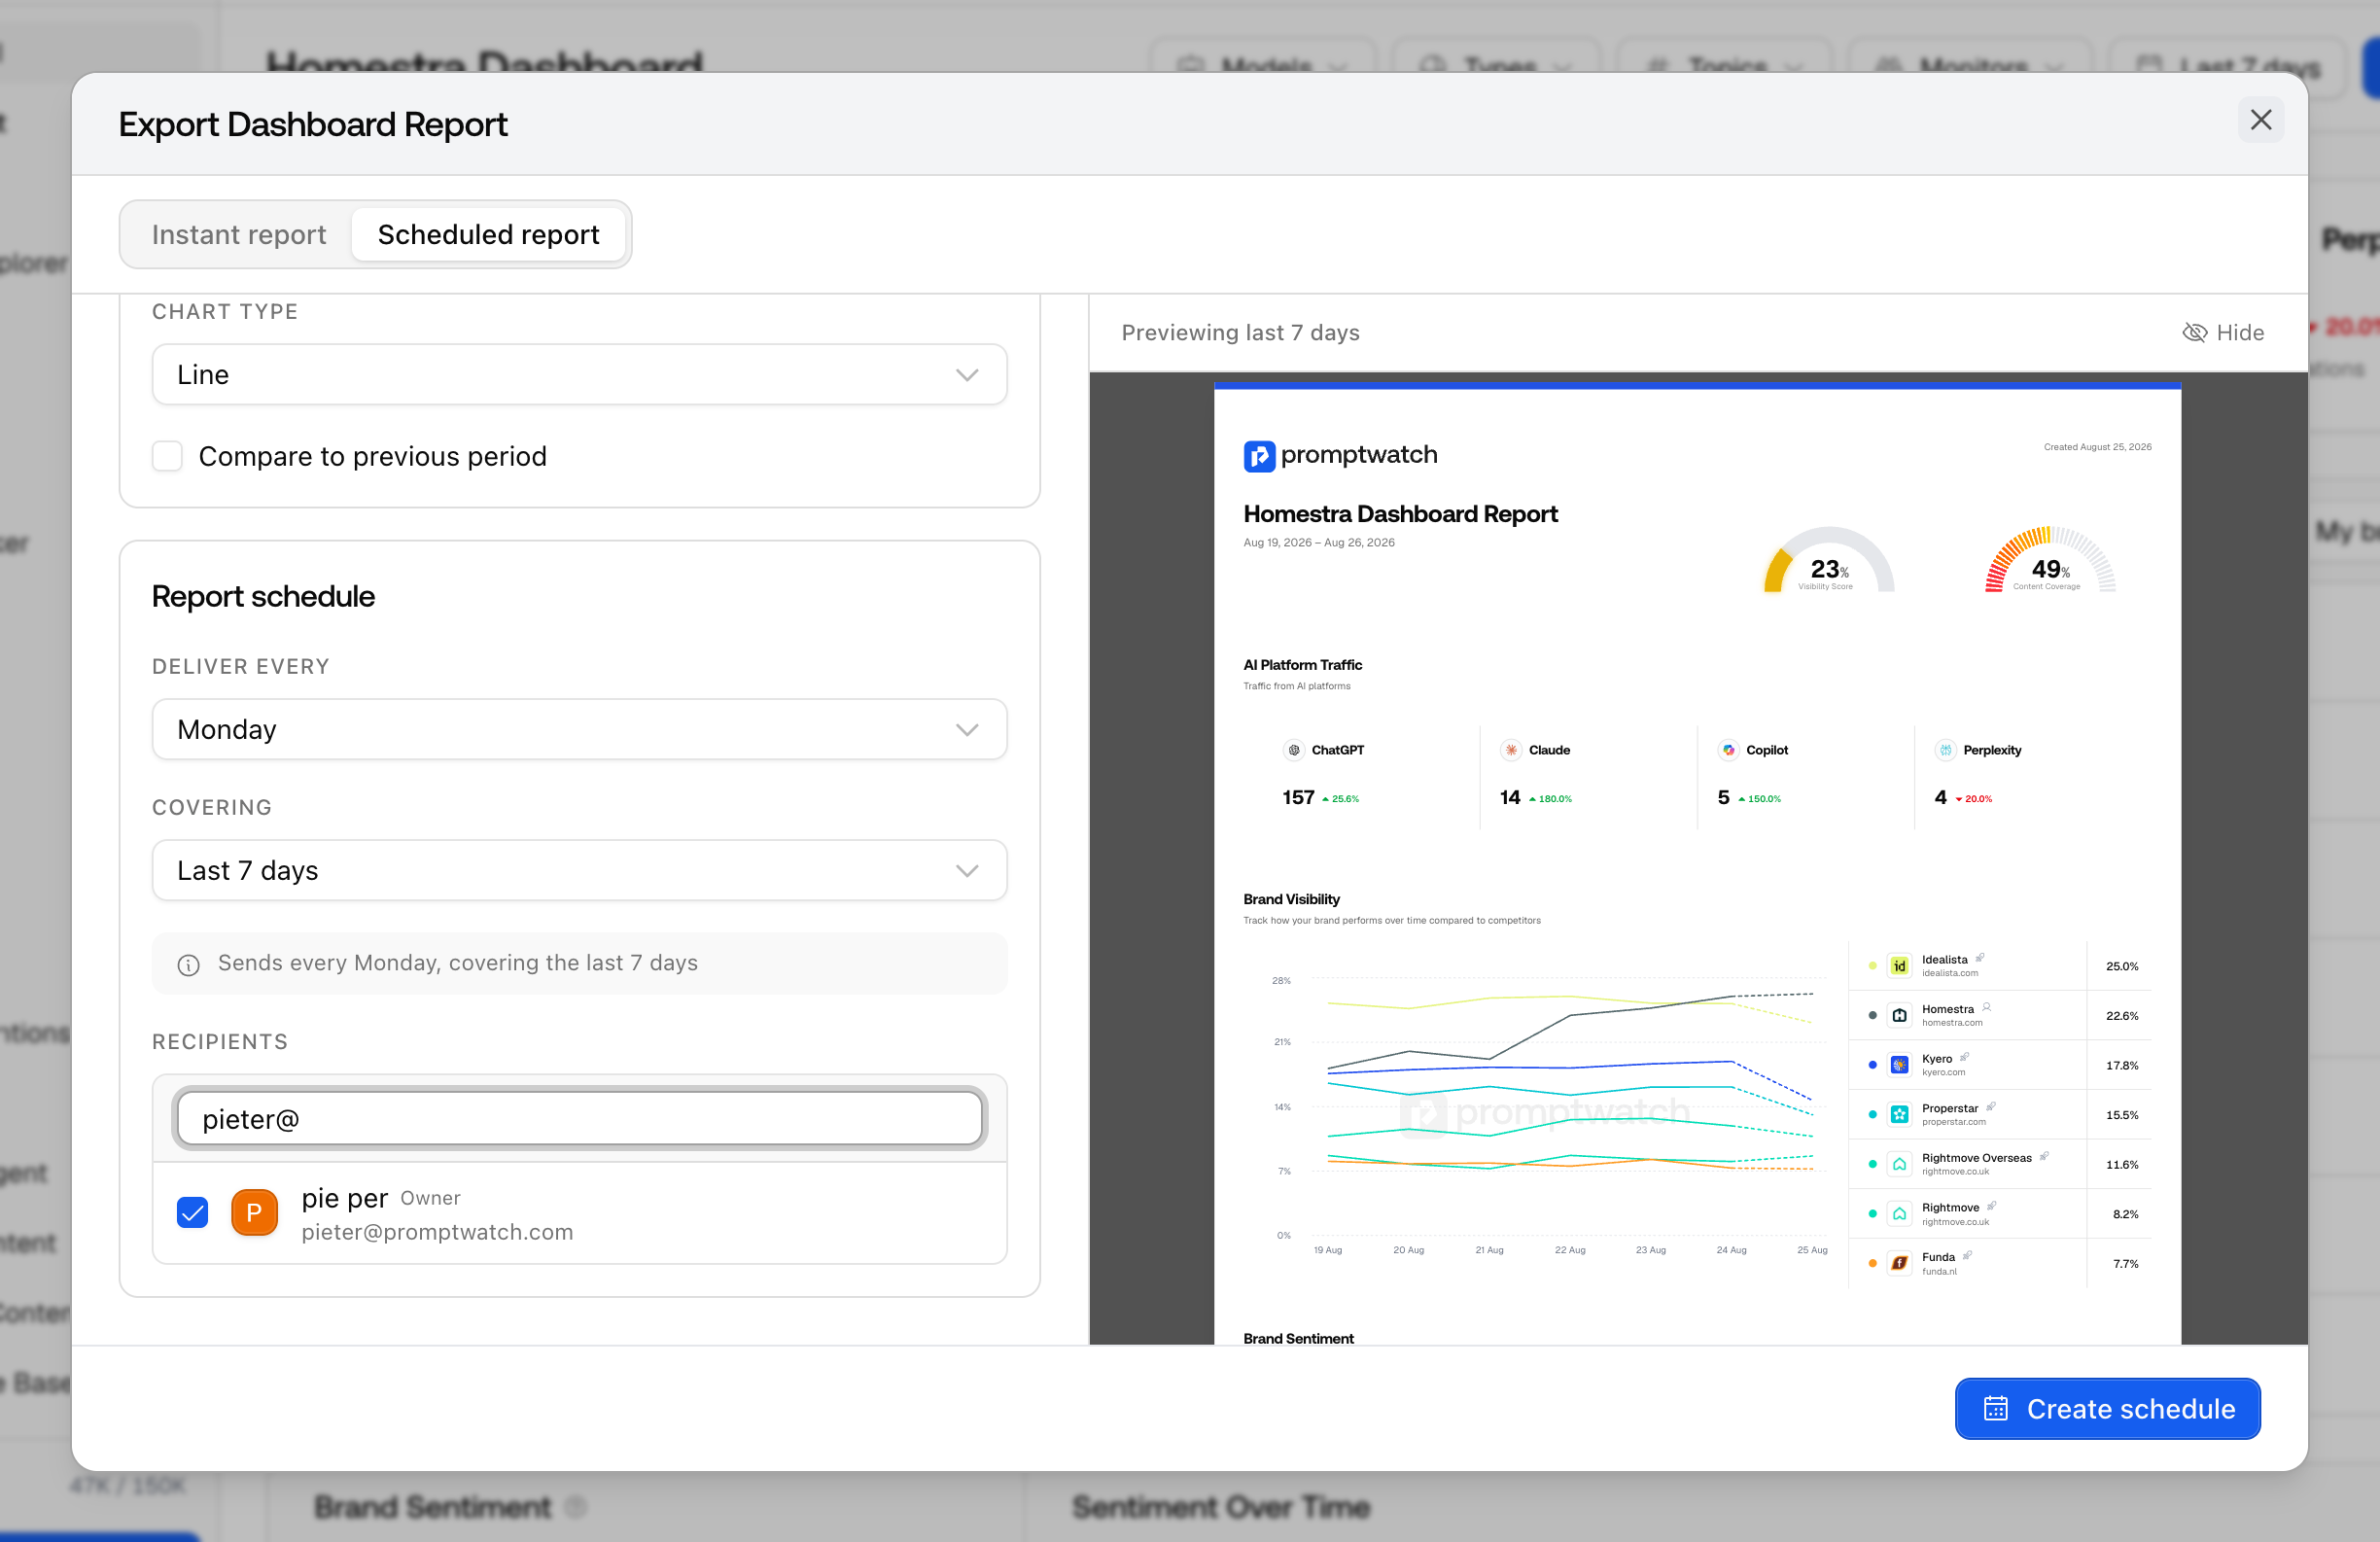2380x1542 pixels.
Task: Click the pieter@promptwatch.com email text
Action: [x=437, y=1232]
